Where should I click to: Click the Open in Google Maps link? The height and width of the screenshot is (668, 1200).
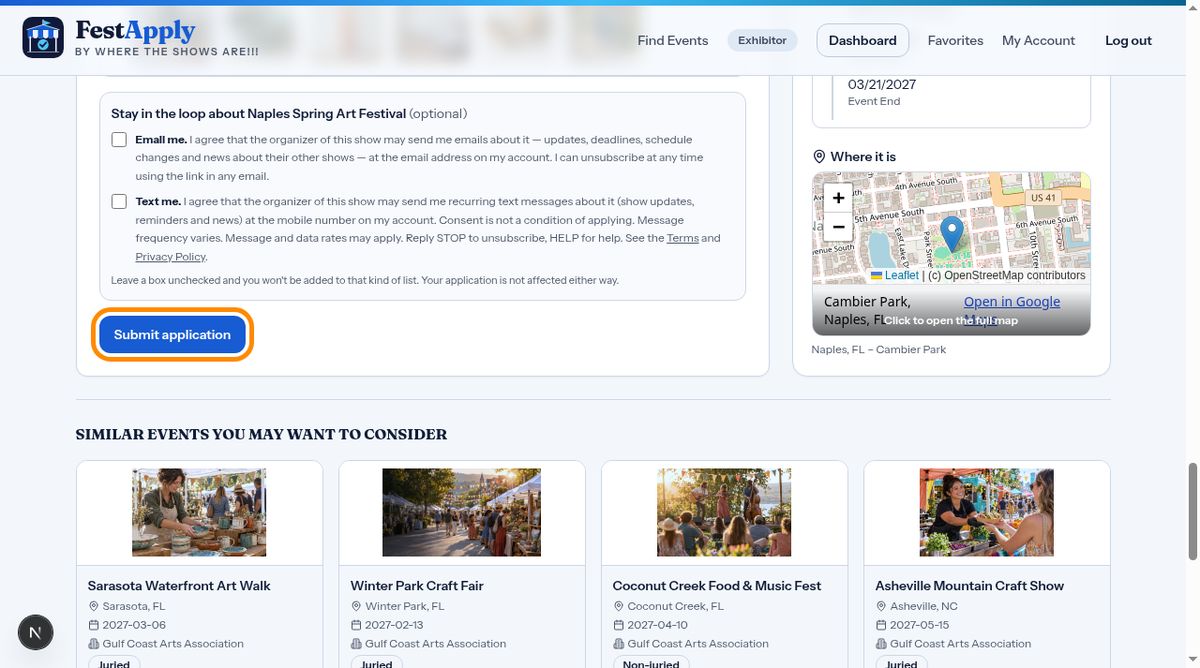tap(1012, 310)
